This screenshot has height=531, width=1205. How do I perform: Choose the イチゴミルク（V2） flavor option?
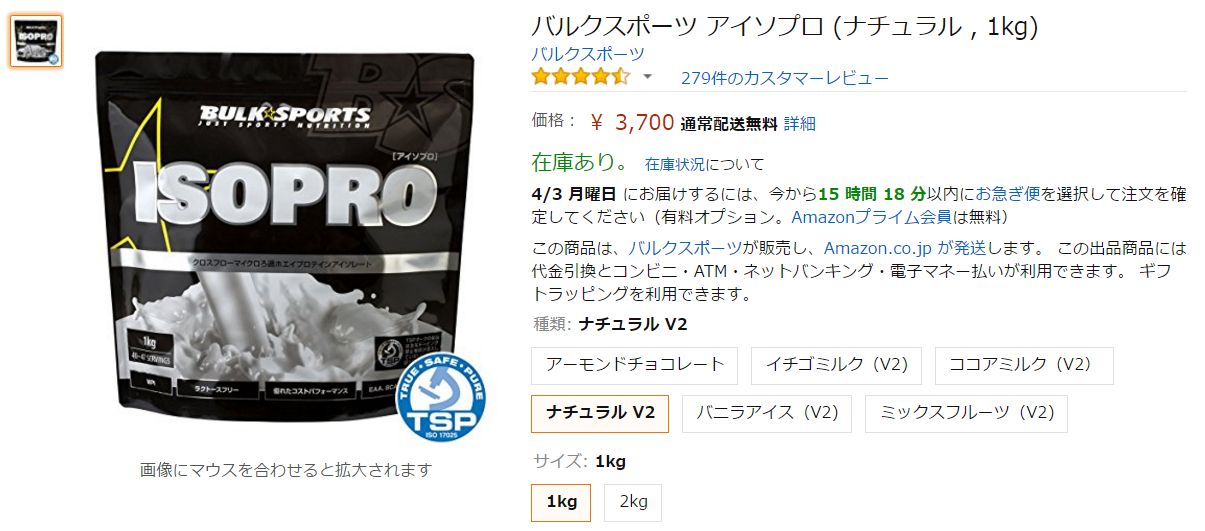(x=836, y=365)
